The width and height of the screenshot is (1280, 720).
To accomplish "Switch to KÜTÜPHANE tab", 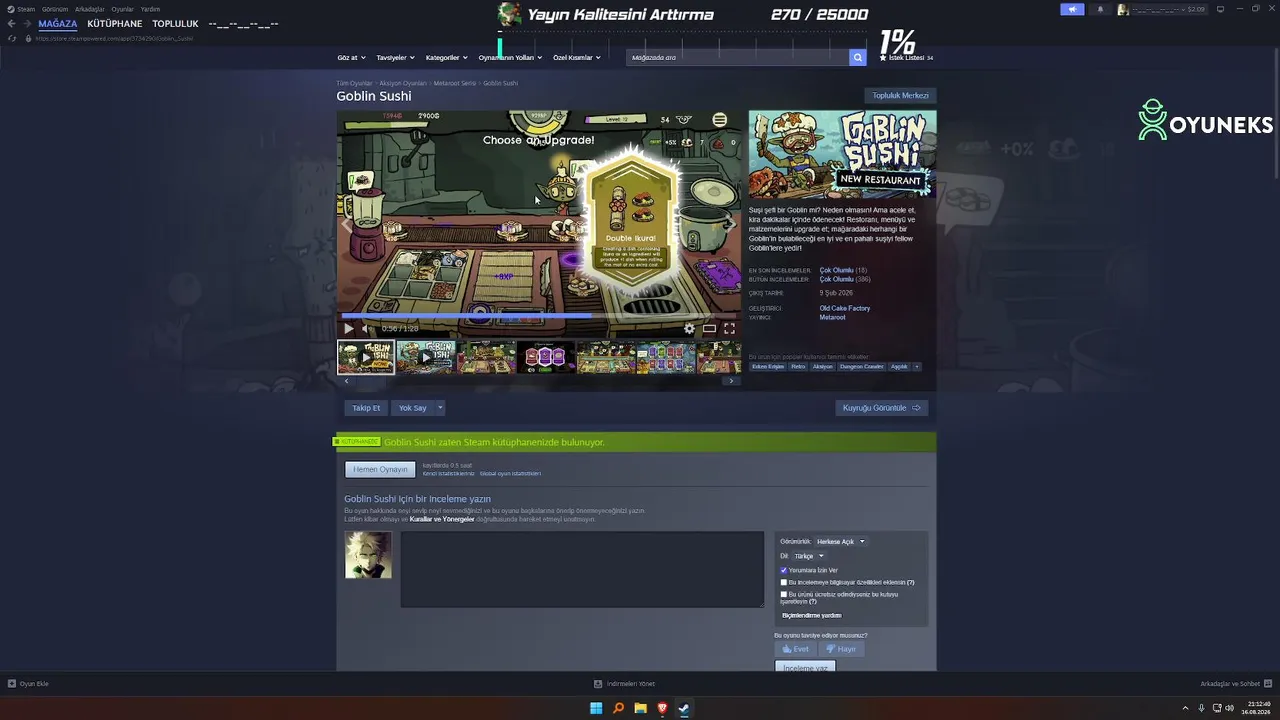I will (x=115, y=24).
